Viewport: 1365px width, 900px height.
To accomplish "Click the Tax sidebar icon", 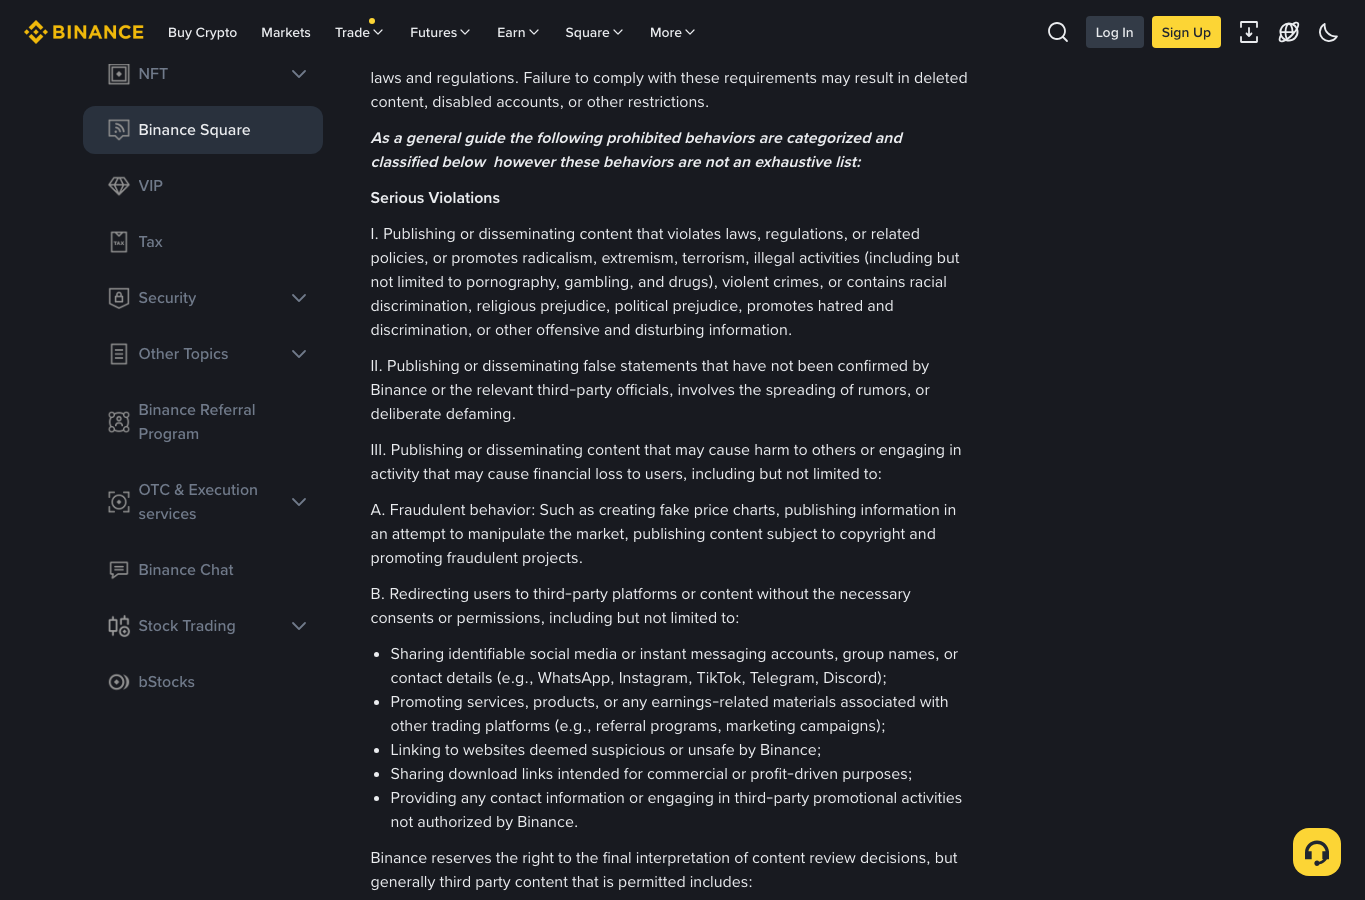I will (119, 242).
